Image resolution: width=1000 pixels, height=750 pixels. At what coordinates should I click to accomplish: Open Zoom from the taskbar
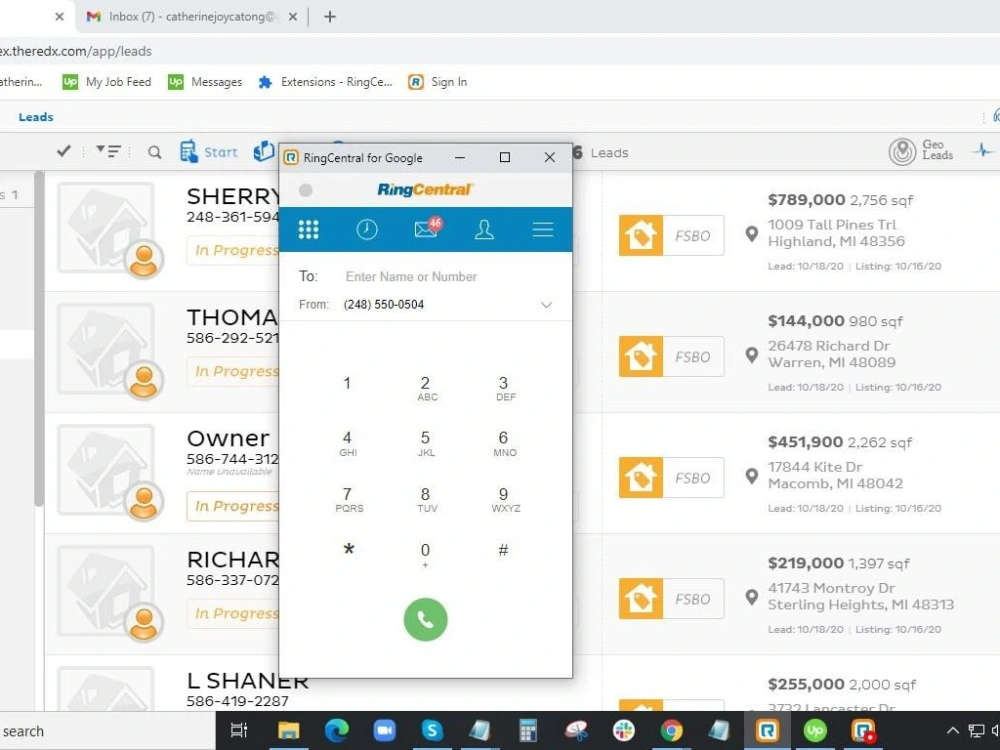[385, 730]
